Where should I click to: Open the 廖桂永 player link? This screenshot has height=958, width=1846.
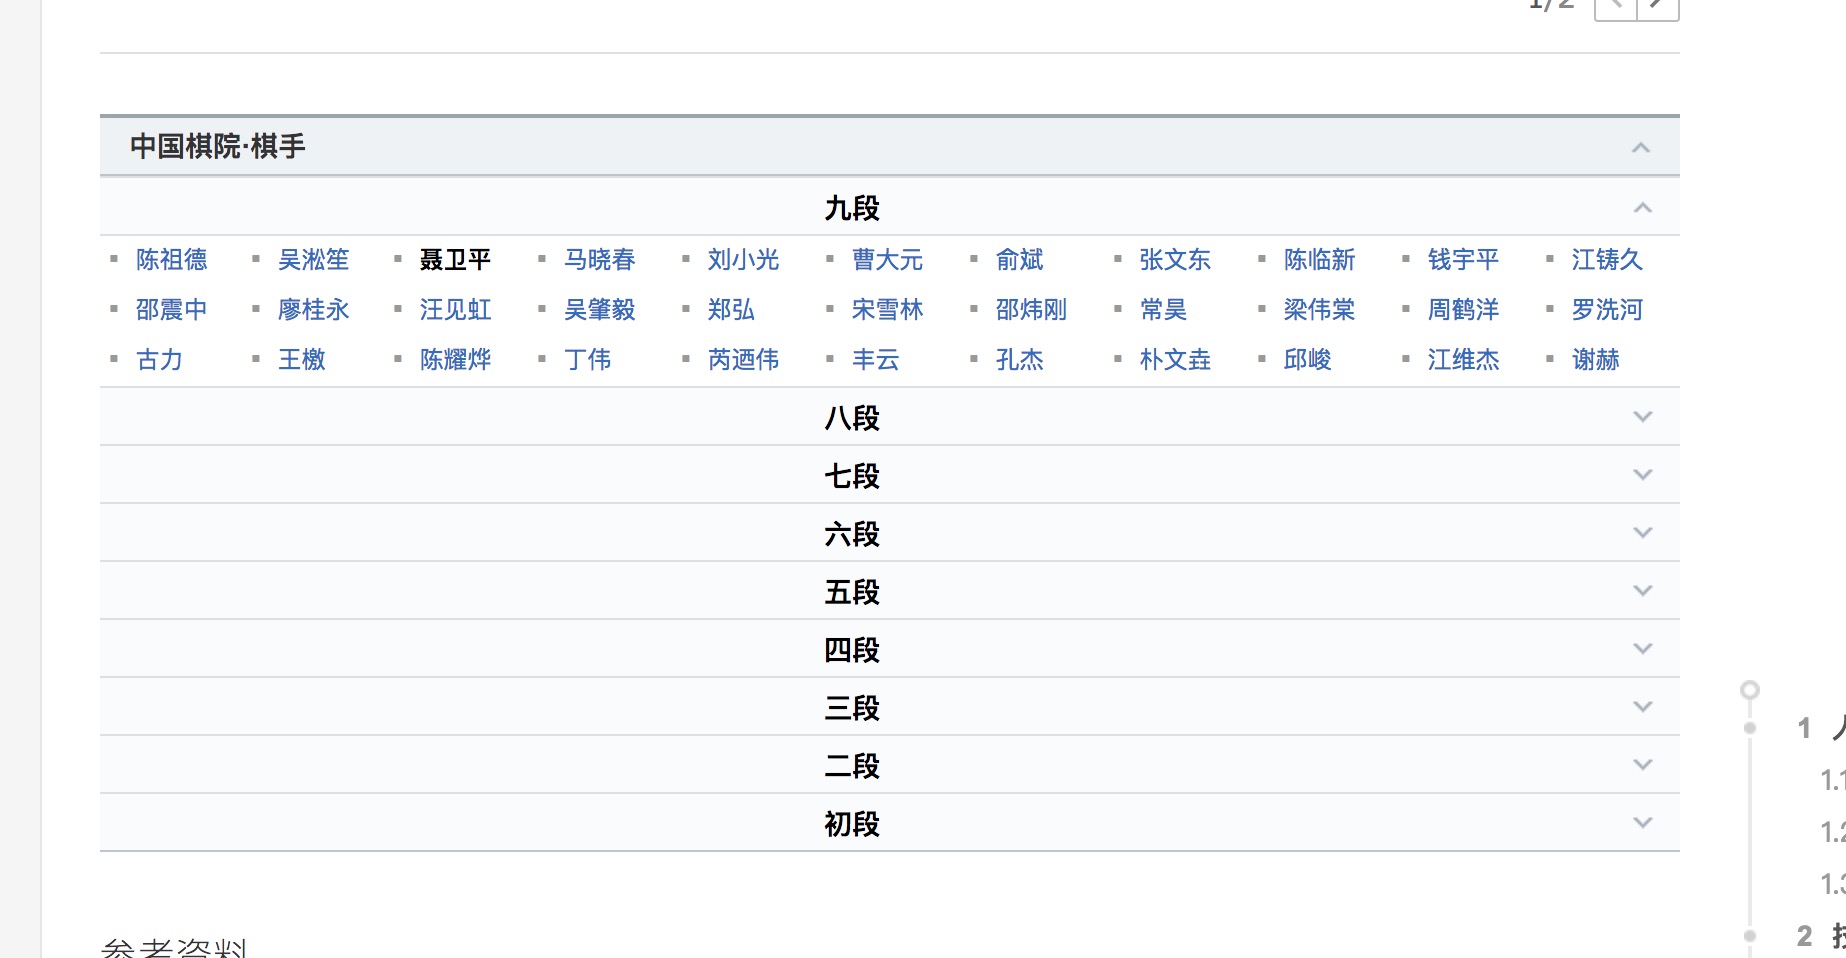(x=314, y=310)
